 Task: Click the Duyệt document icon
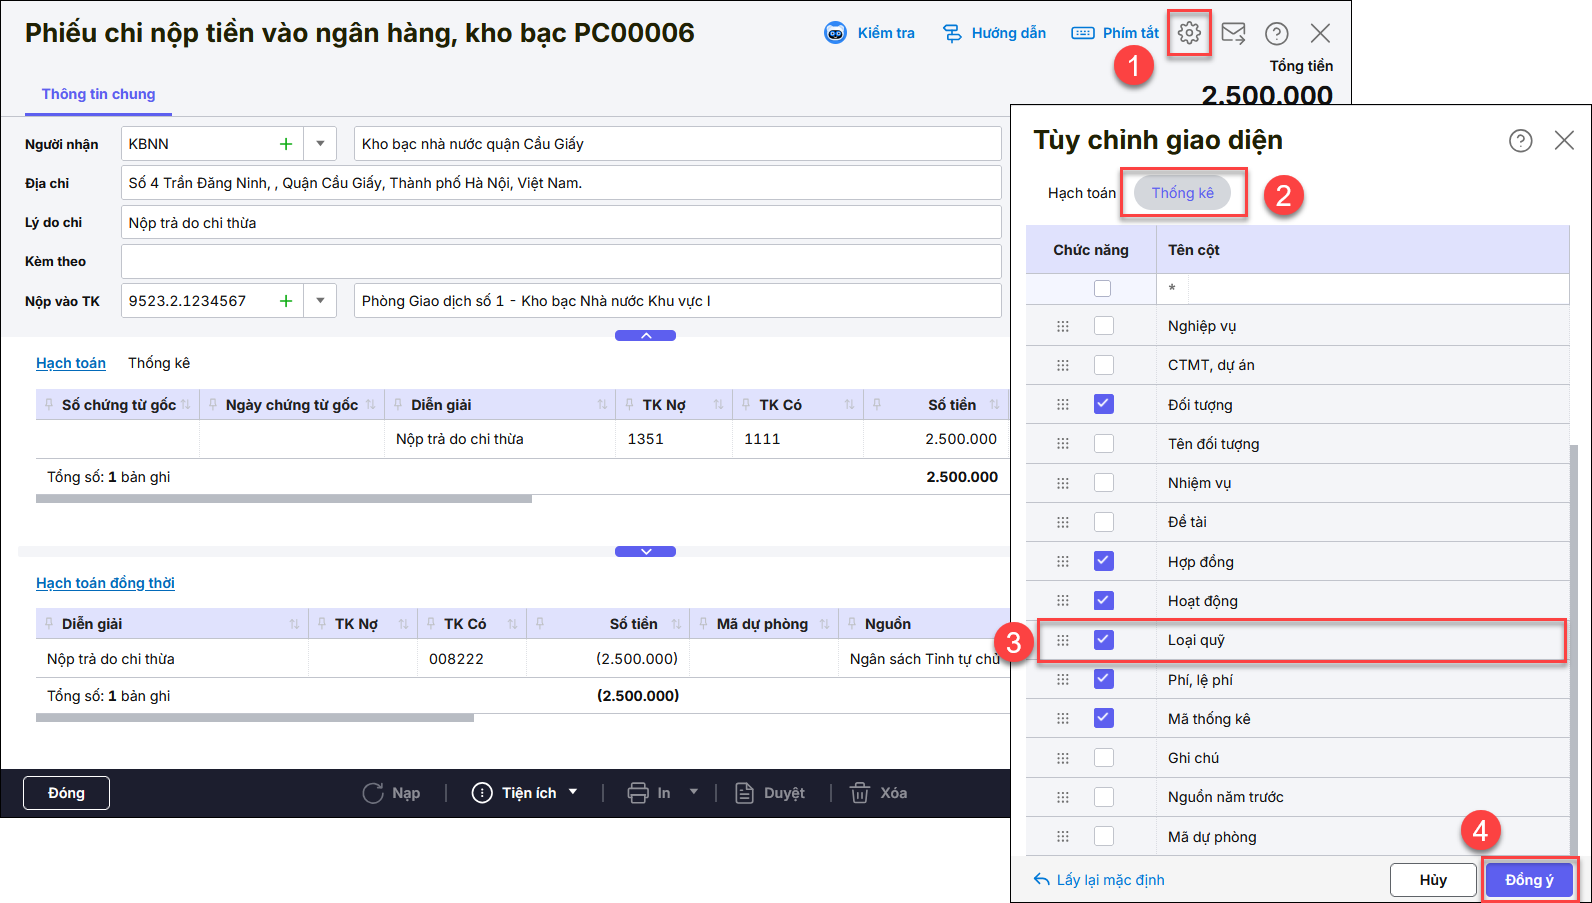pyautogui.click(x=744, y=793)
